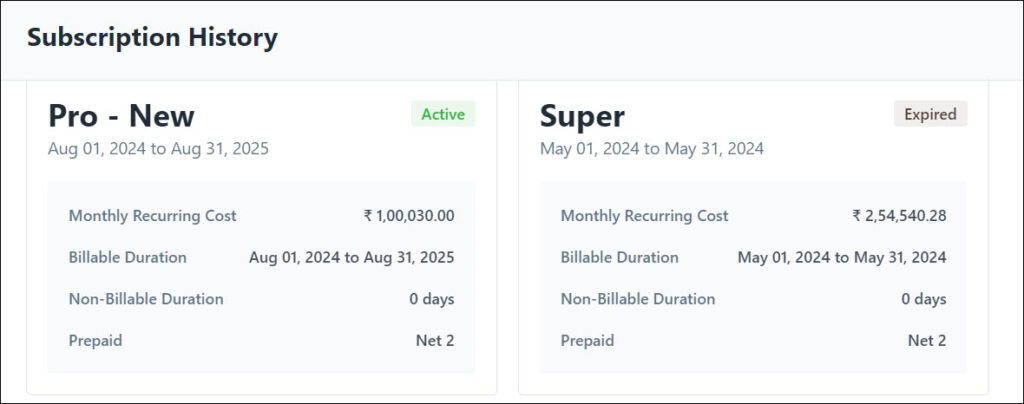Click Non-Billable Duration label in Pro - New
1024x404 pixels.
point(146,299)
